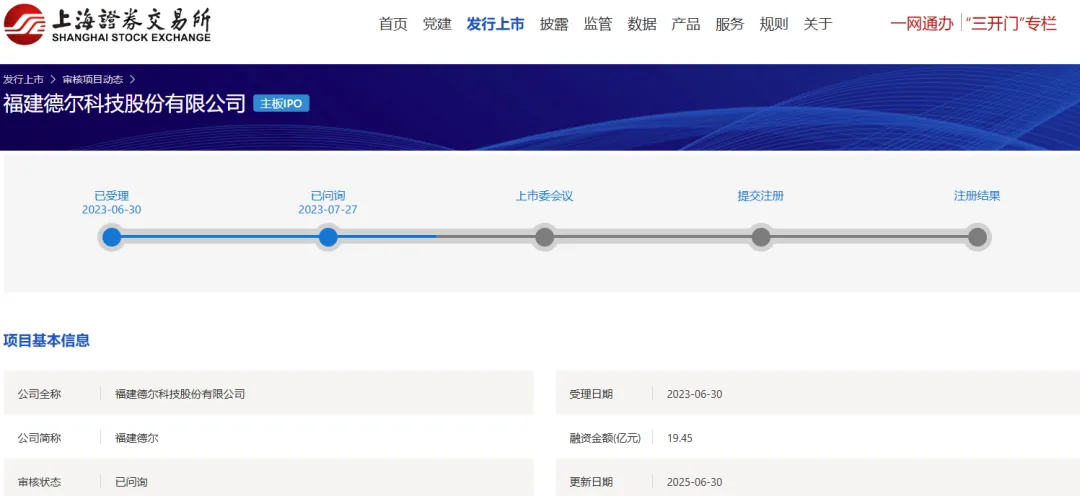Screen dimensions: 1080x496
Task: Open the 规则 menu item
Action: pos(773,24)
